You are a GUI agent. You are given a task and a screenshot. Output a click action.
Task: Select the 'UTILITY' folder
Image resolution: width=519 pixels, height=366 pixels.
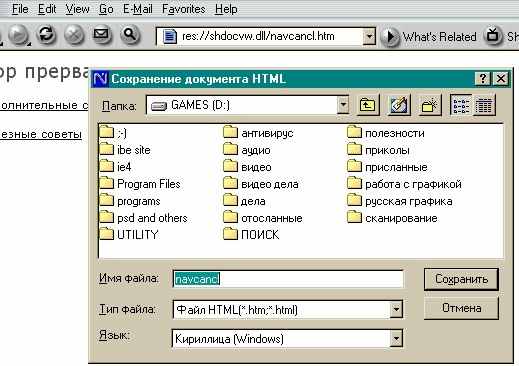129,235
